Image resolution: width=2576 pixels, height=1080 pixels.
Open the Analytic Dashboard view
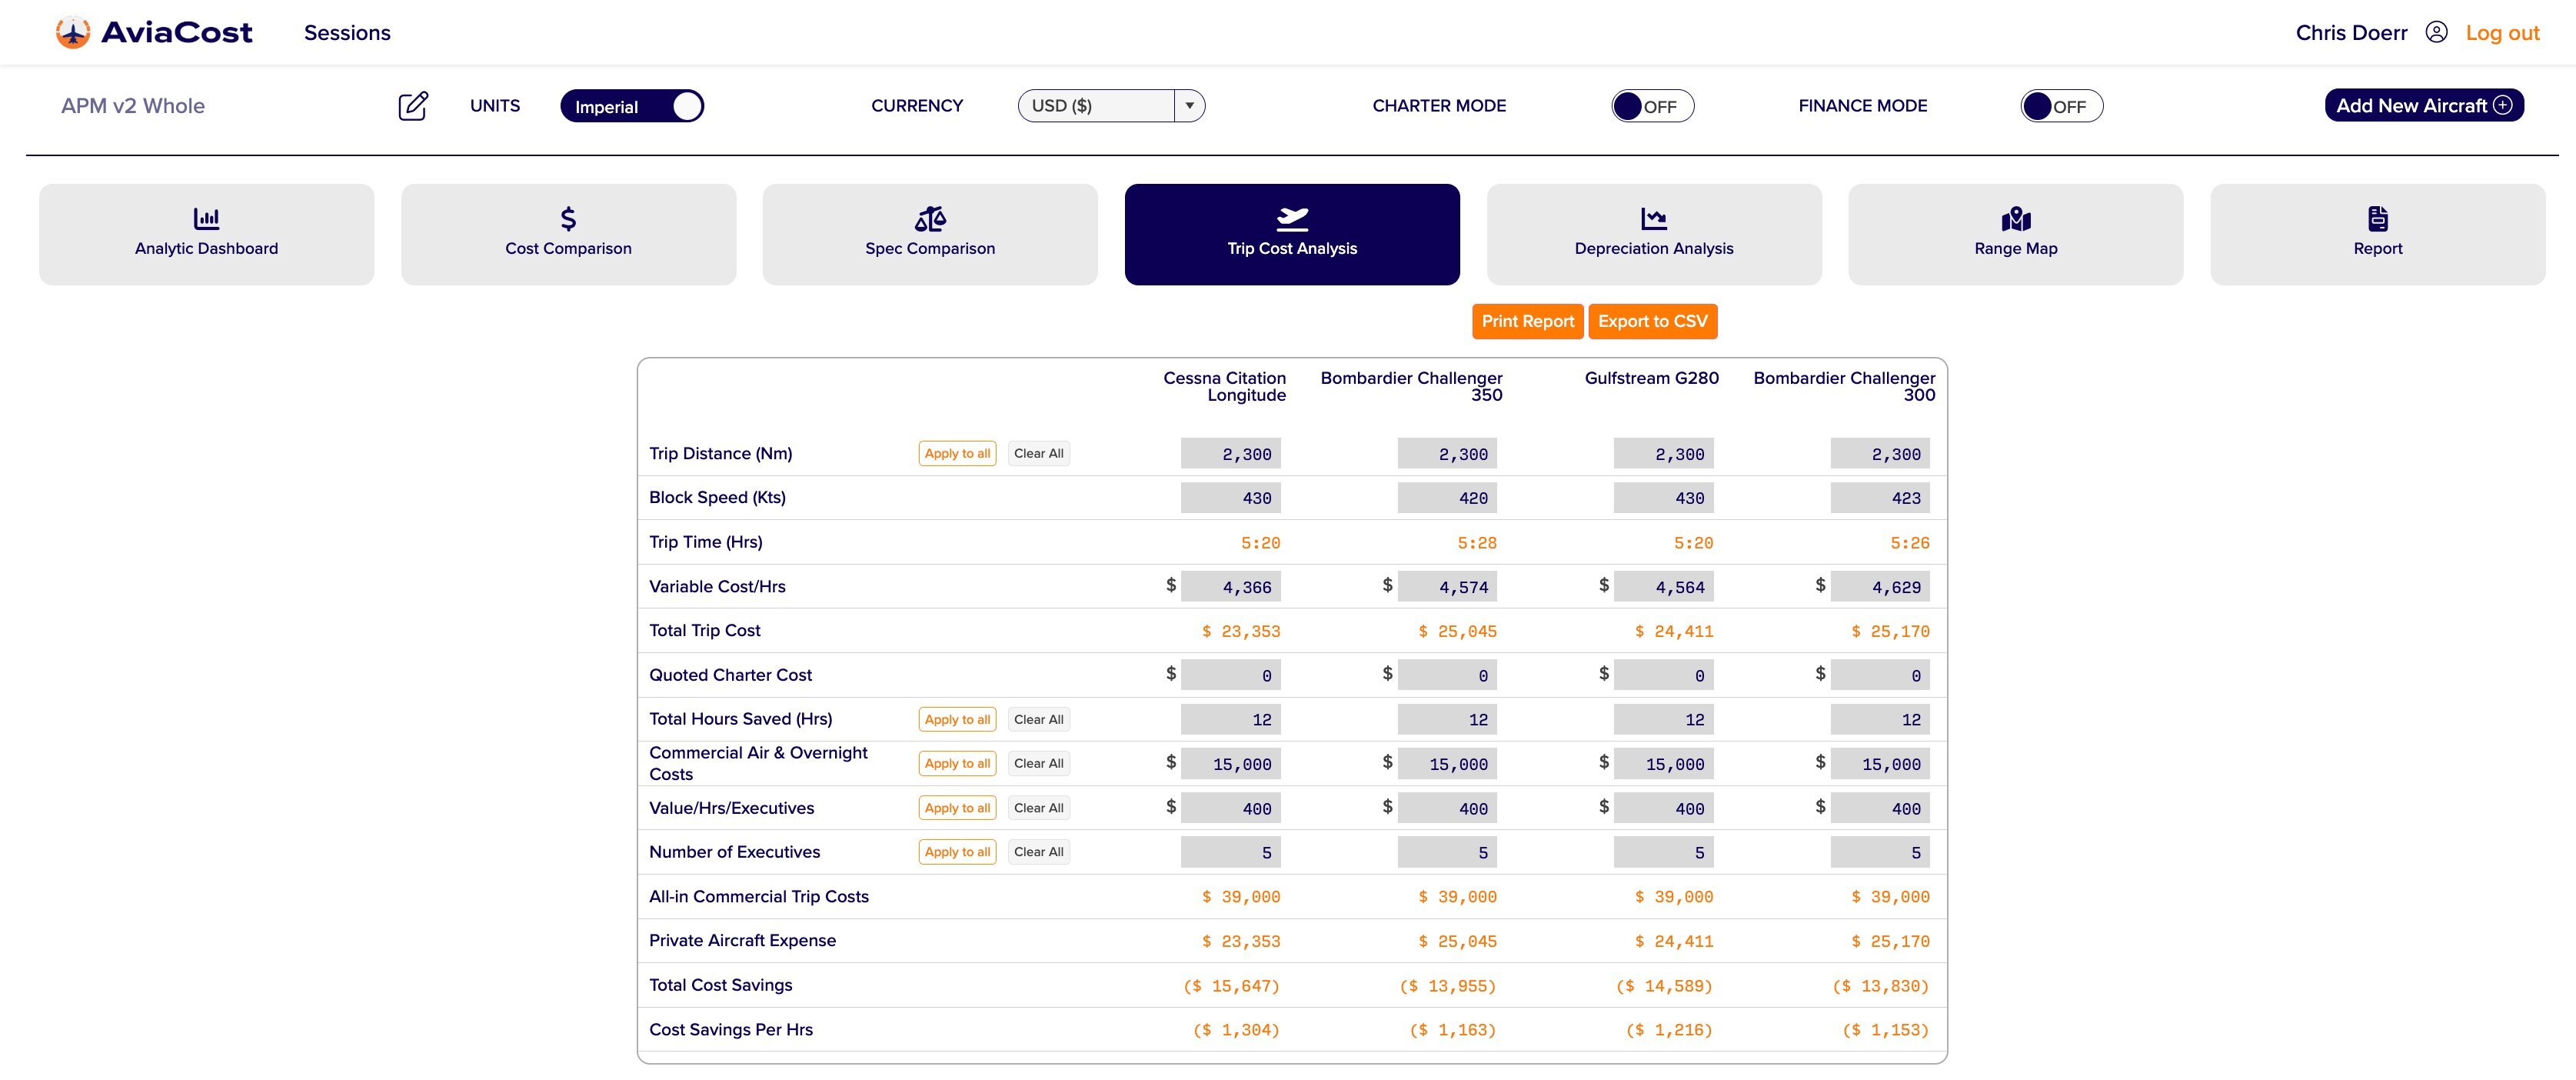(x=205, y=233)
